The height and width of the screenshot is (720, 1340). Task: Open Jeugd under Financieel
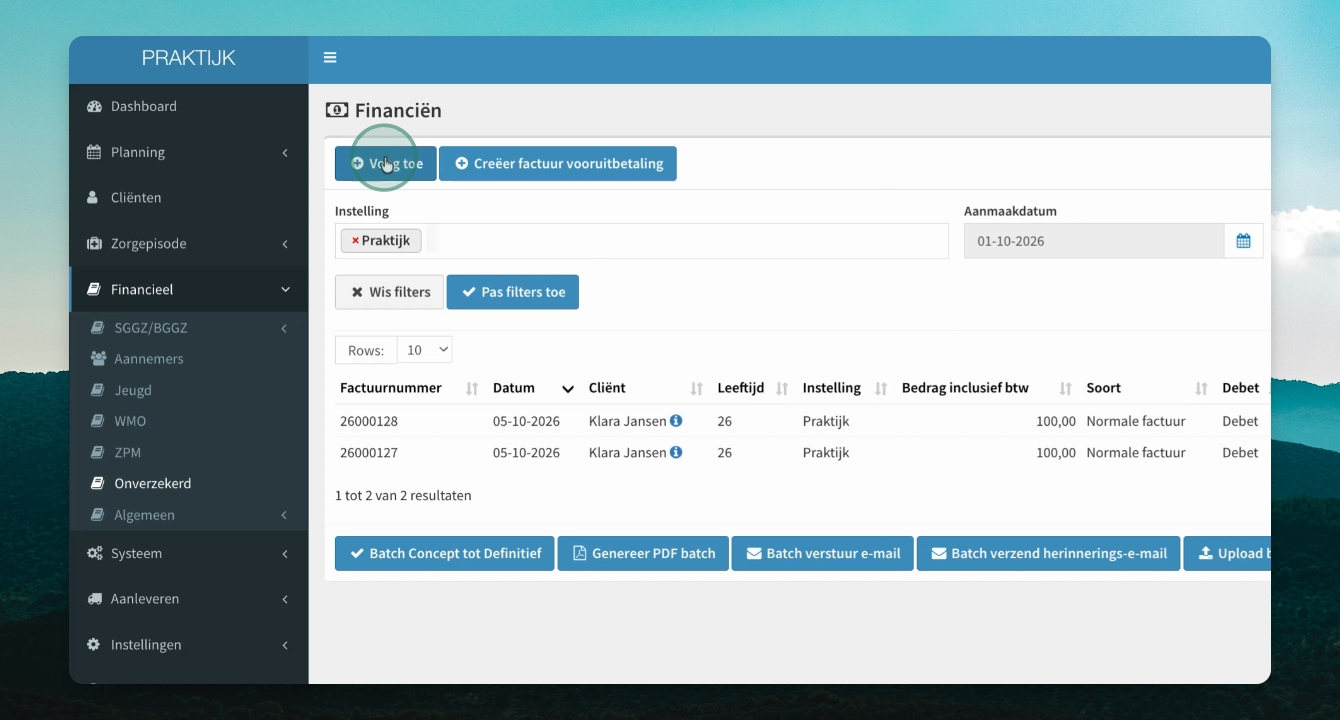point(189,390)
